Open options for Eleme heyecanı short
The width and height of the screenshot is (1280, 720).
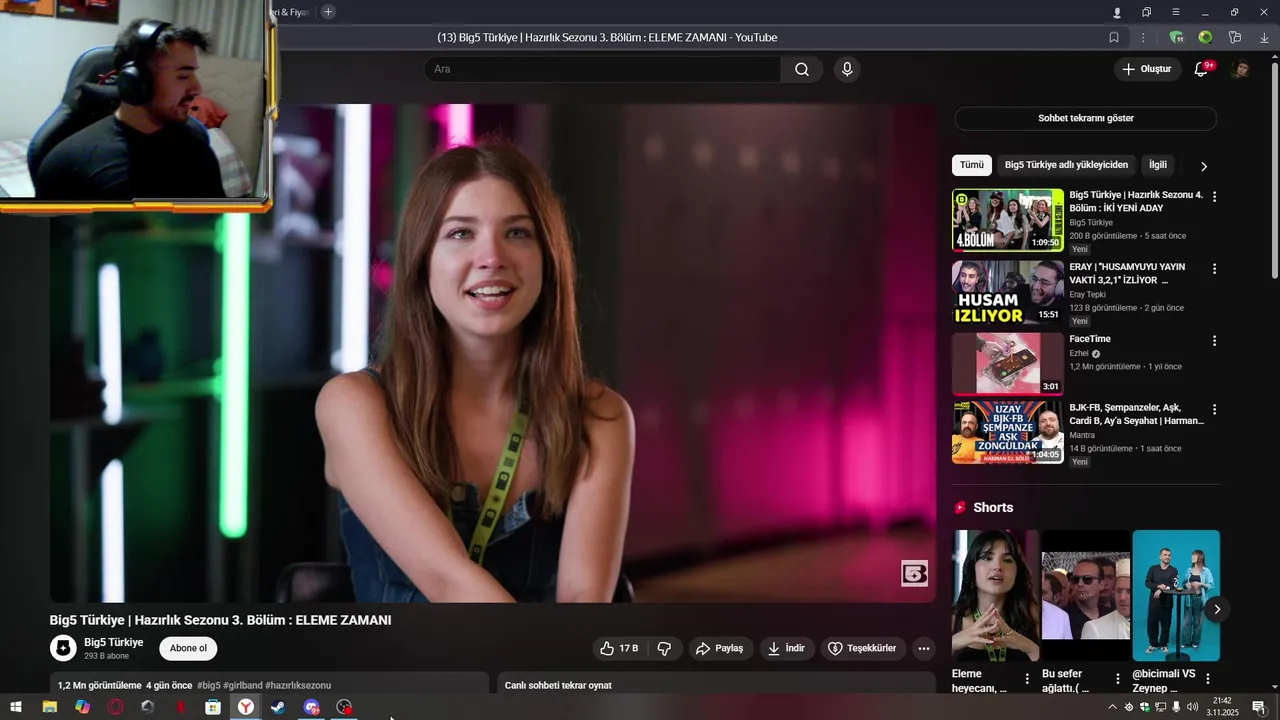1027,679
